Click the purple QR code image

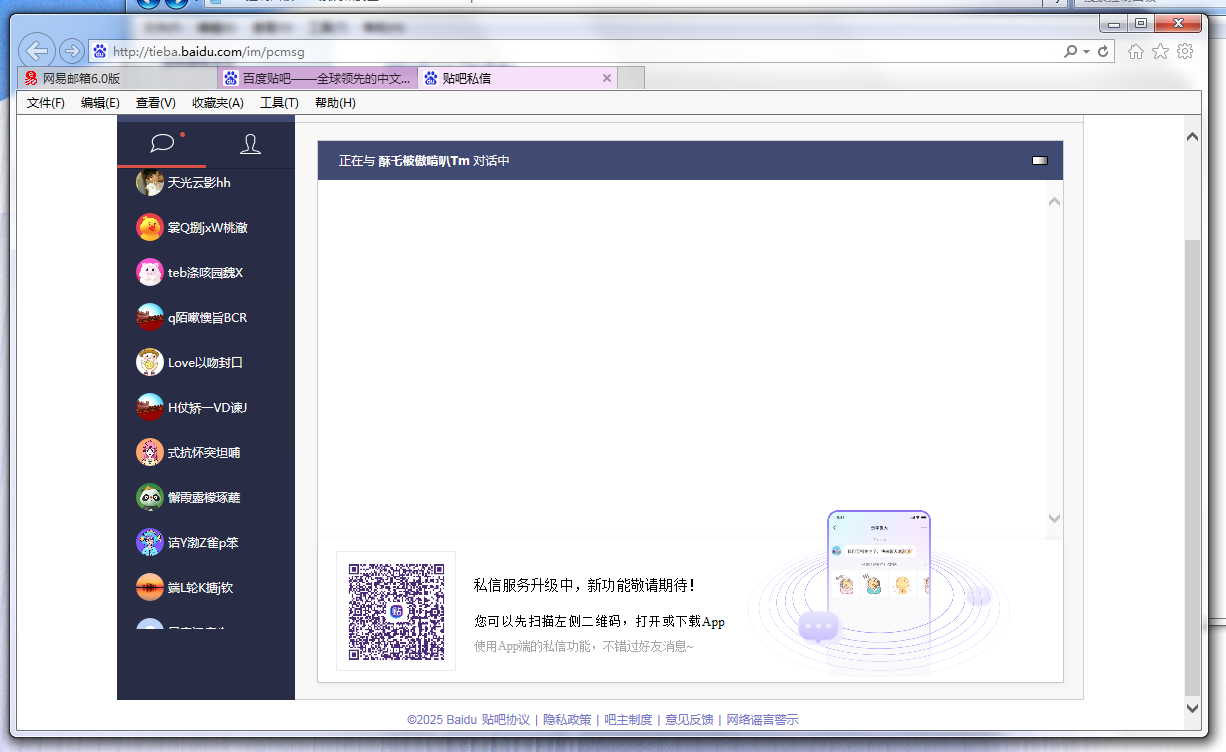click(x=396, y=611)
